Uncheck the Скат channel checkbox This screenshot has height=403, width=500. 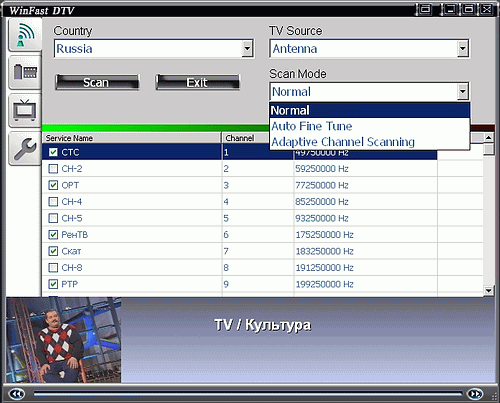pyautogui.click(x=53, y=251)
